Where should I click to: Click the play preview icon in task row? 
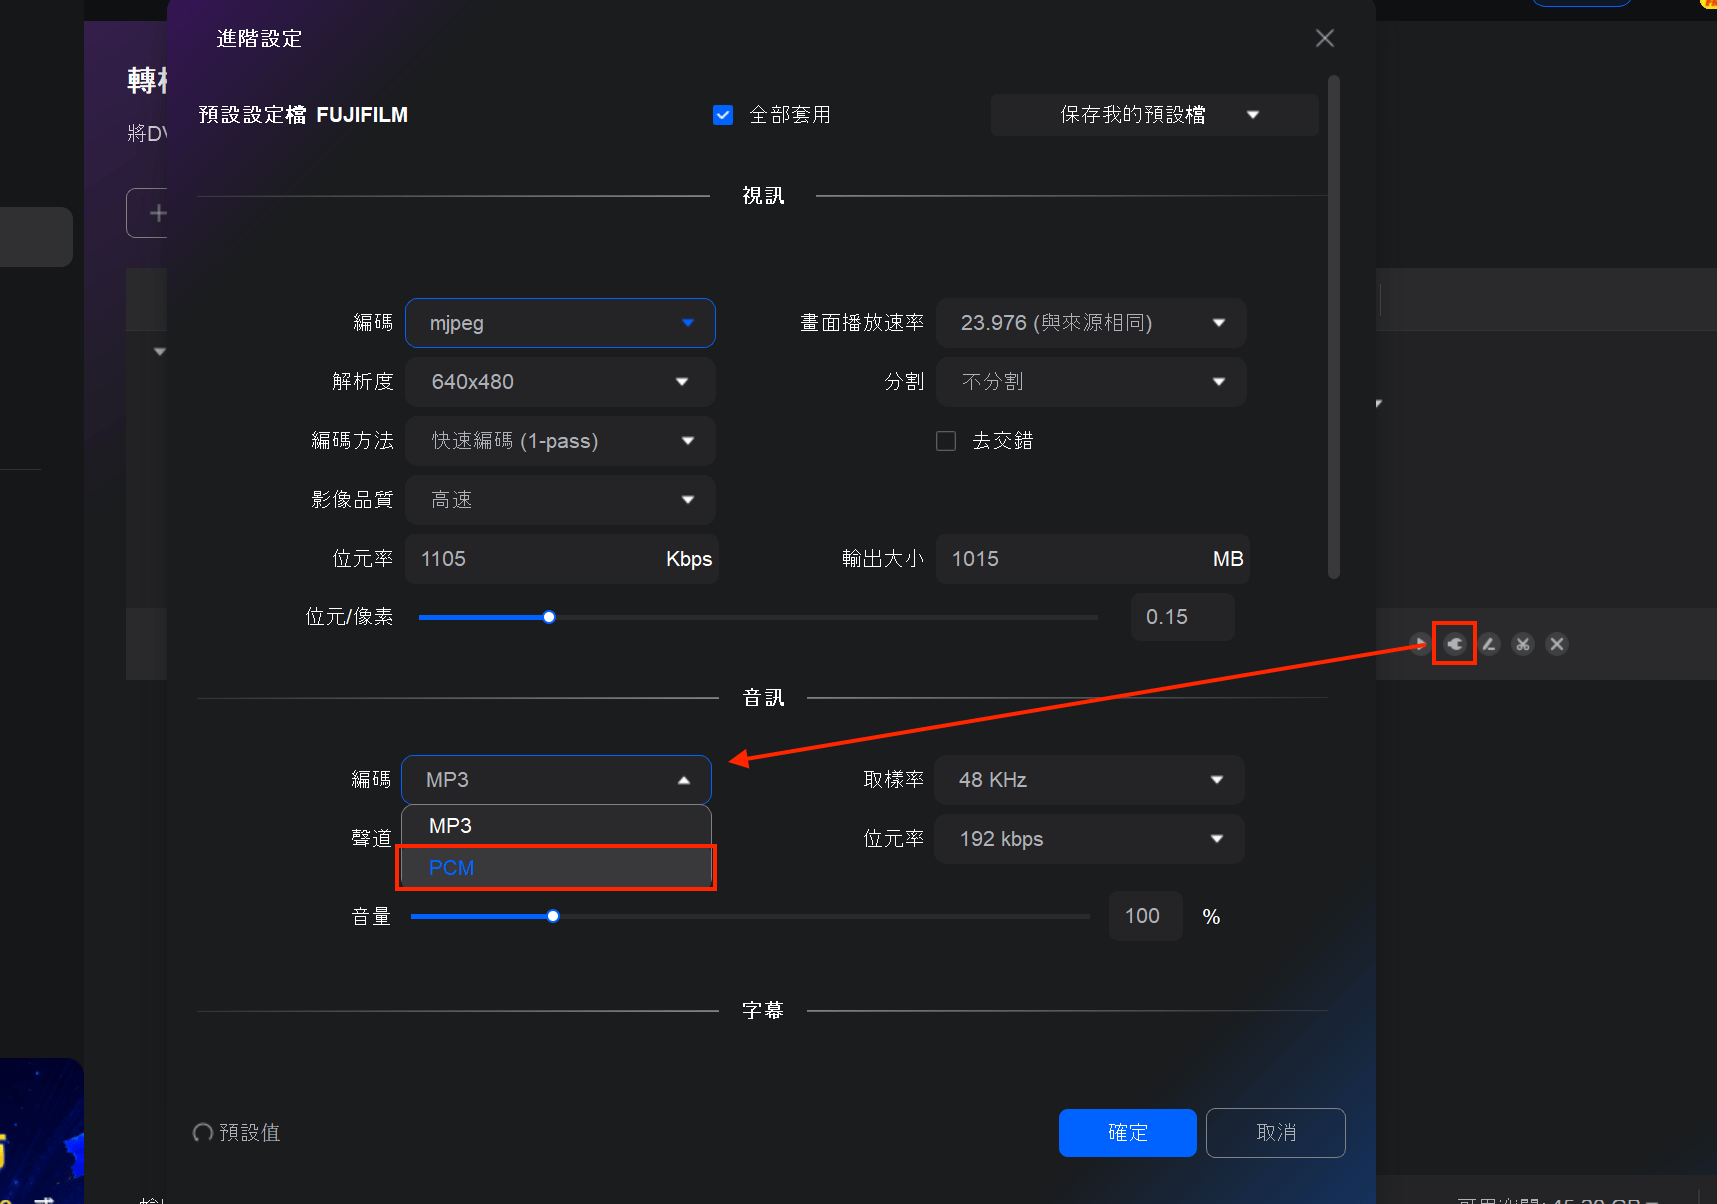tap(1420, 644)
